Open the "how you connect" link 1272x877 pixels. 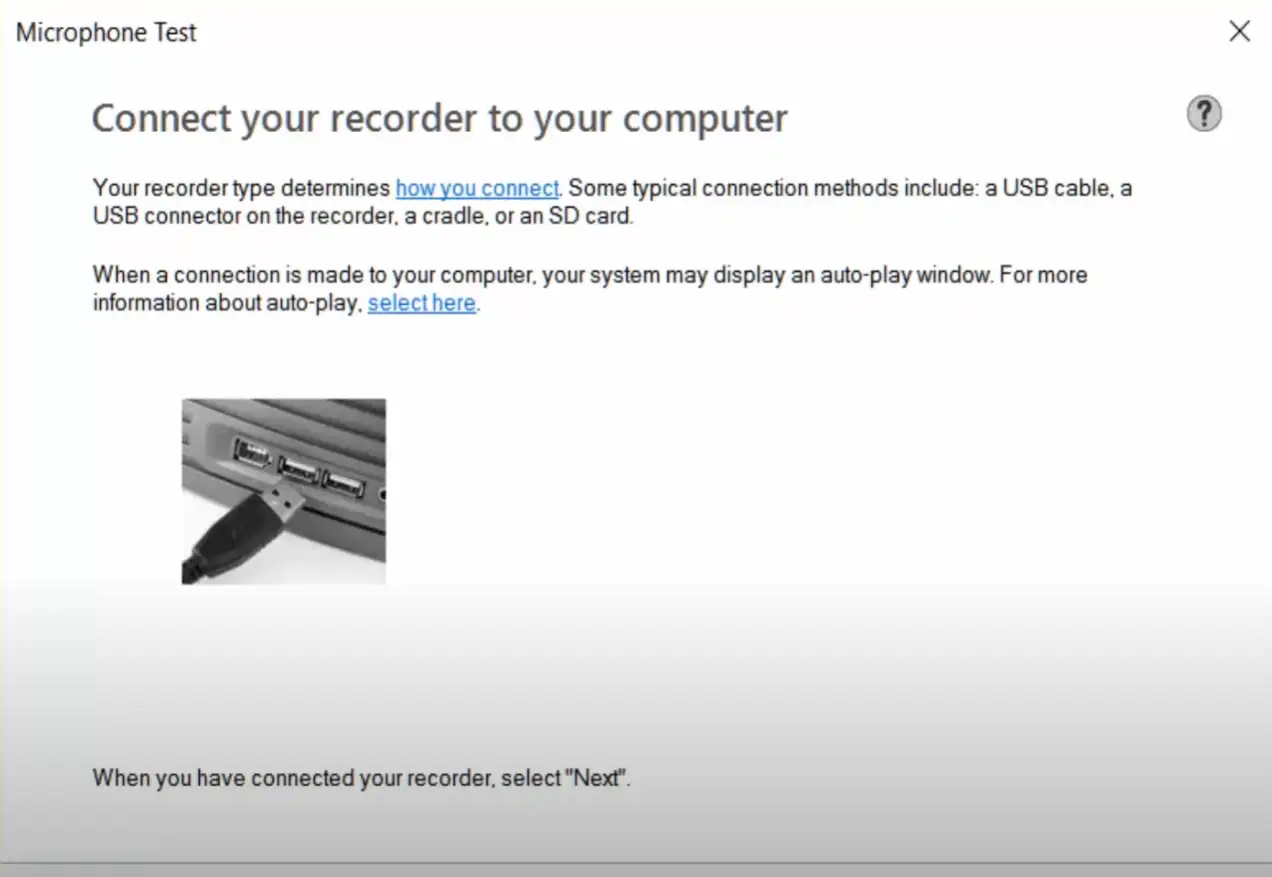[477, 188]
